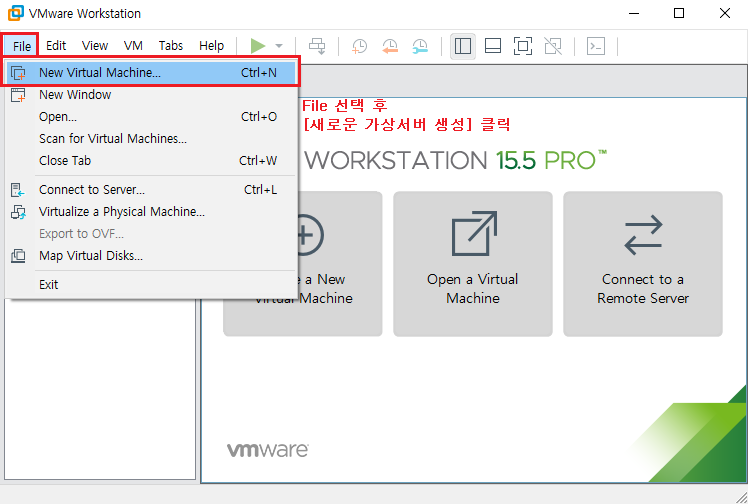Choose New Window from File menu
The image size is (748, 504).
[x=153, y=94]
